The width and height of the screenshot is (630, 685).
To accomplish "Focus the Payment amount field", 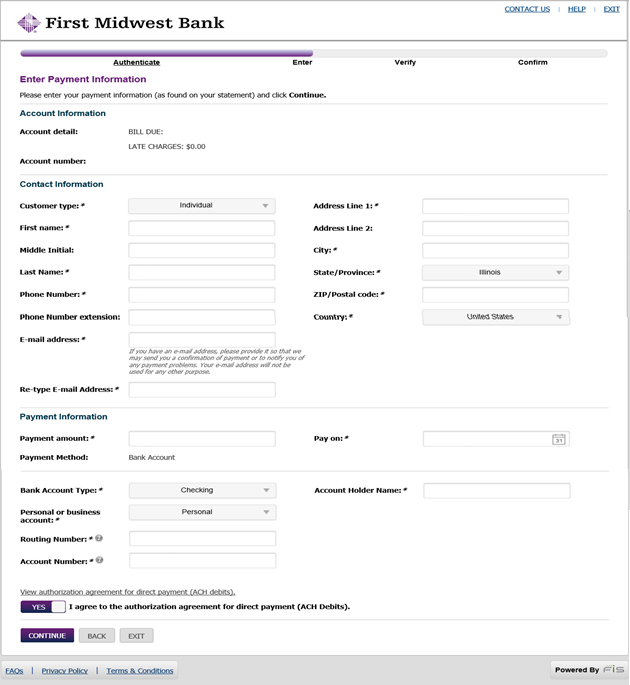I will [x=202, y=439].
